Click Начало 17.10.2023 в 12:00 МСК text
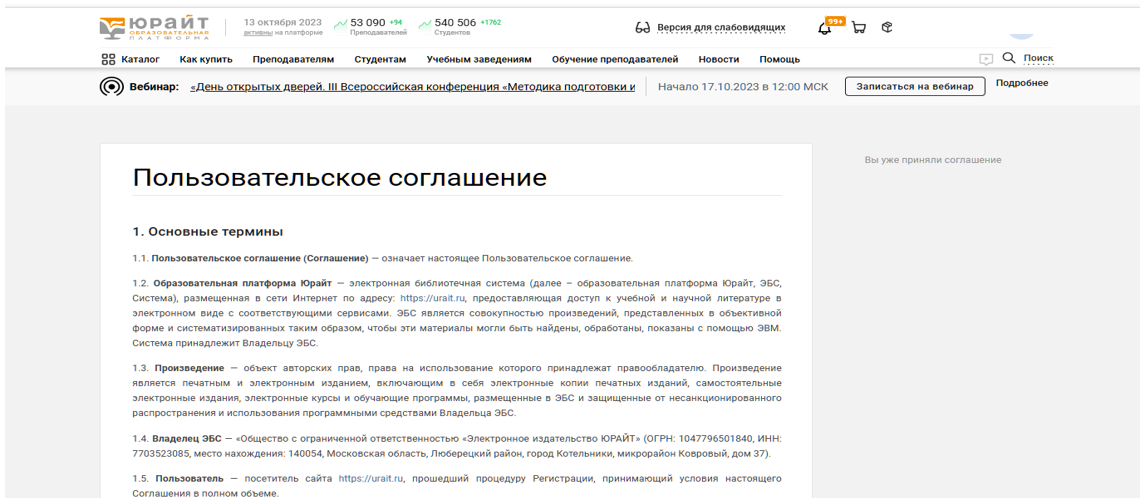 (743, 86)
